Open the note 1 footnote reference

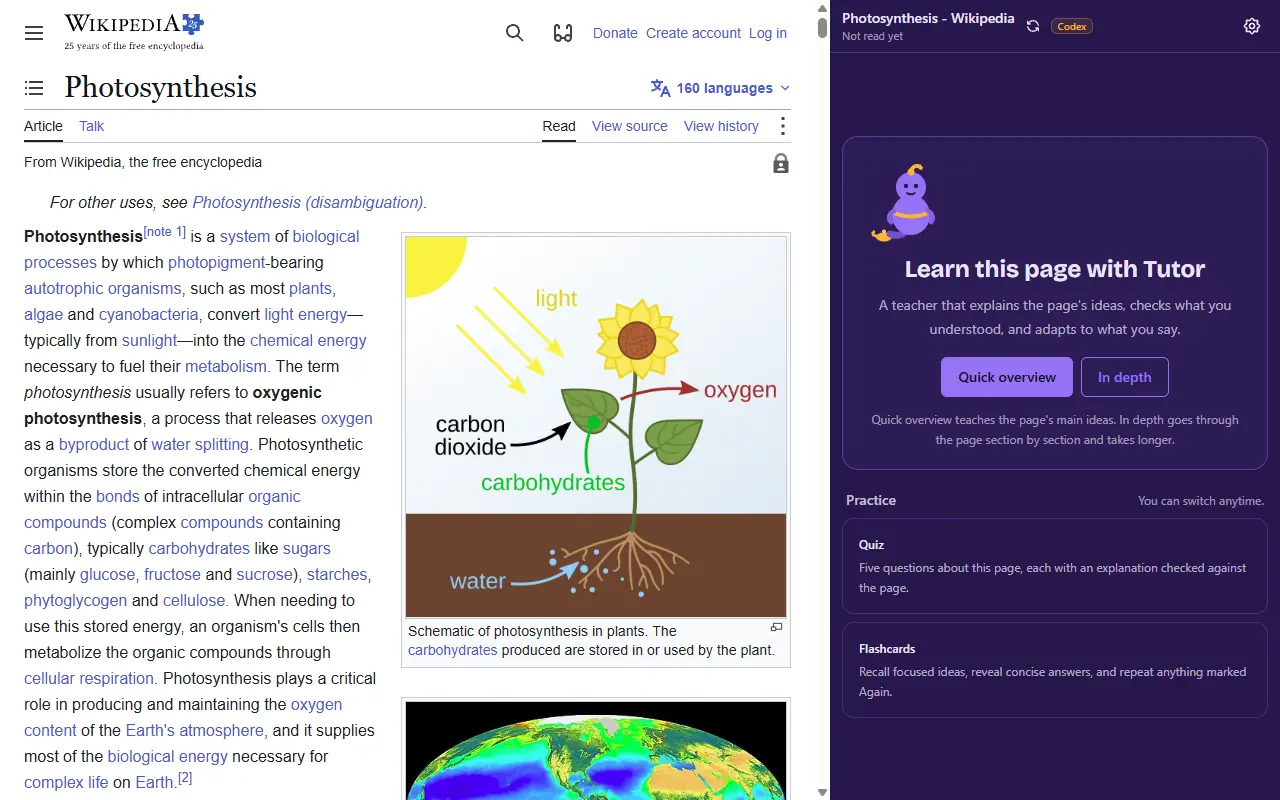[x=165, y=232]
